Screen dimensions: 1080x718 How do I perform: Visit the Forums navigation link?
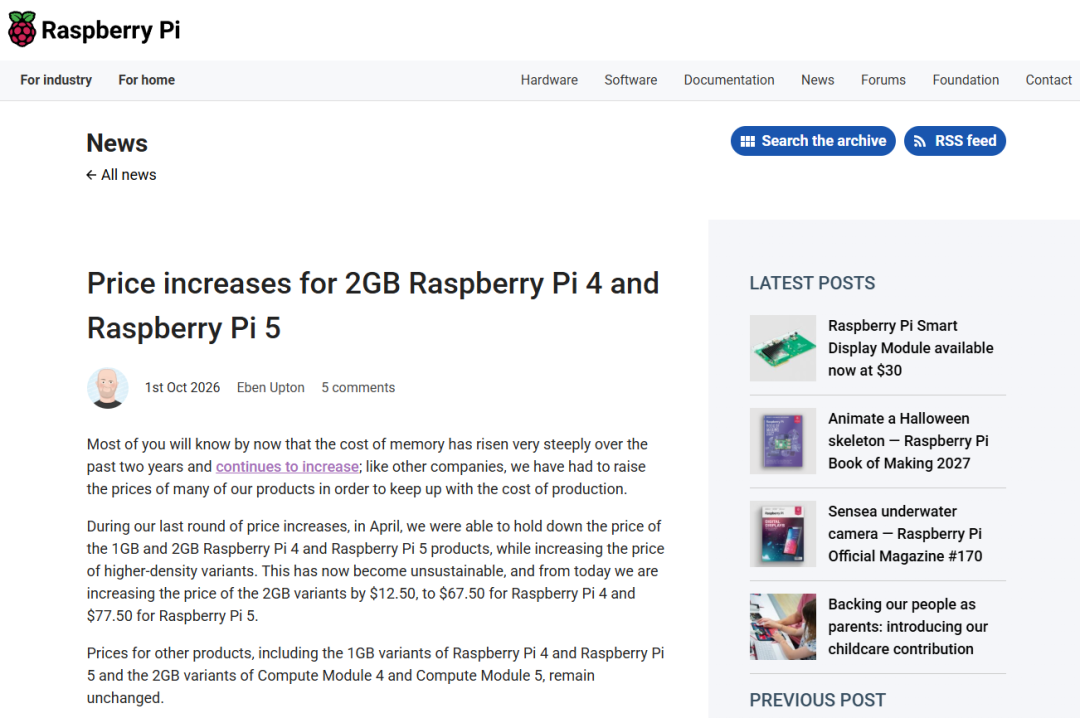(883, 80)
